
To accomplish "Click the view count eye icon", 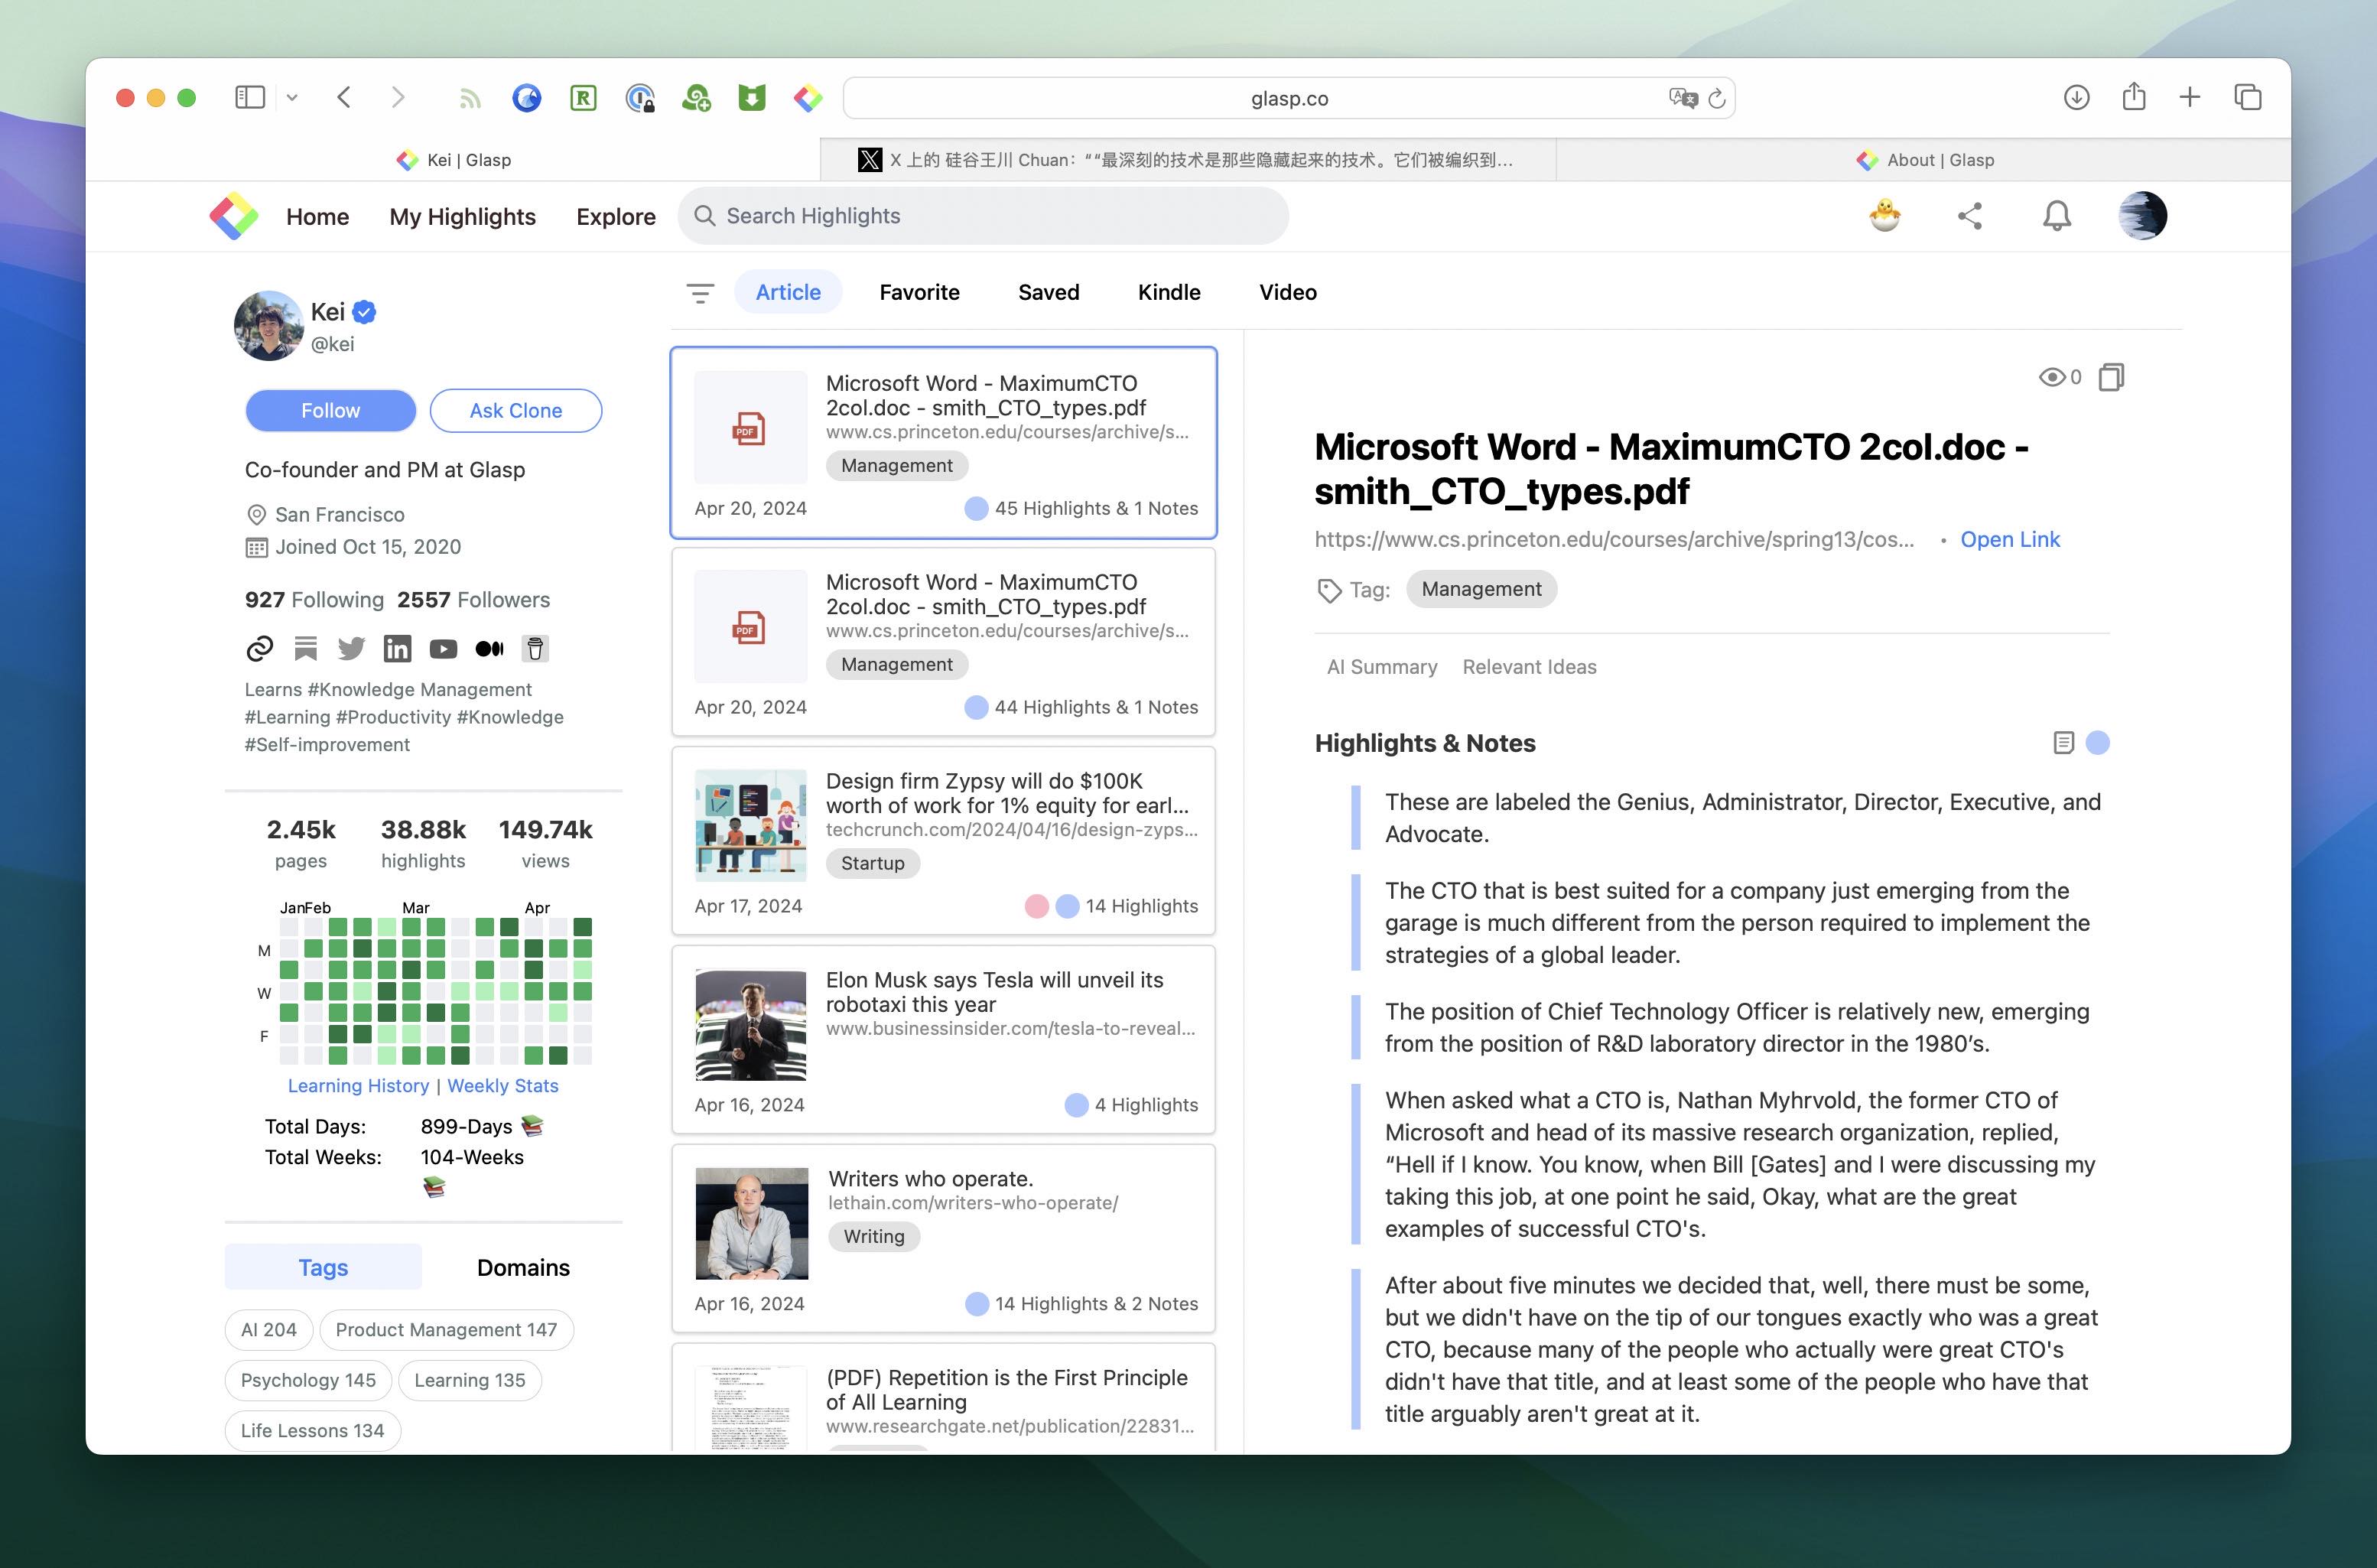I will [x=2051, y=377].
